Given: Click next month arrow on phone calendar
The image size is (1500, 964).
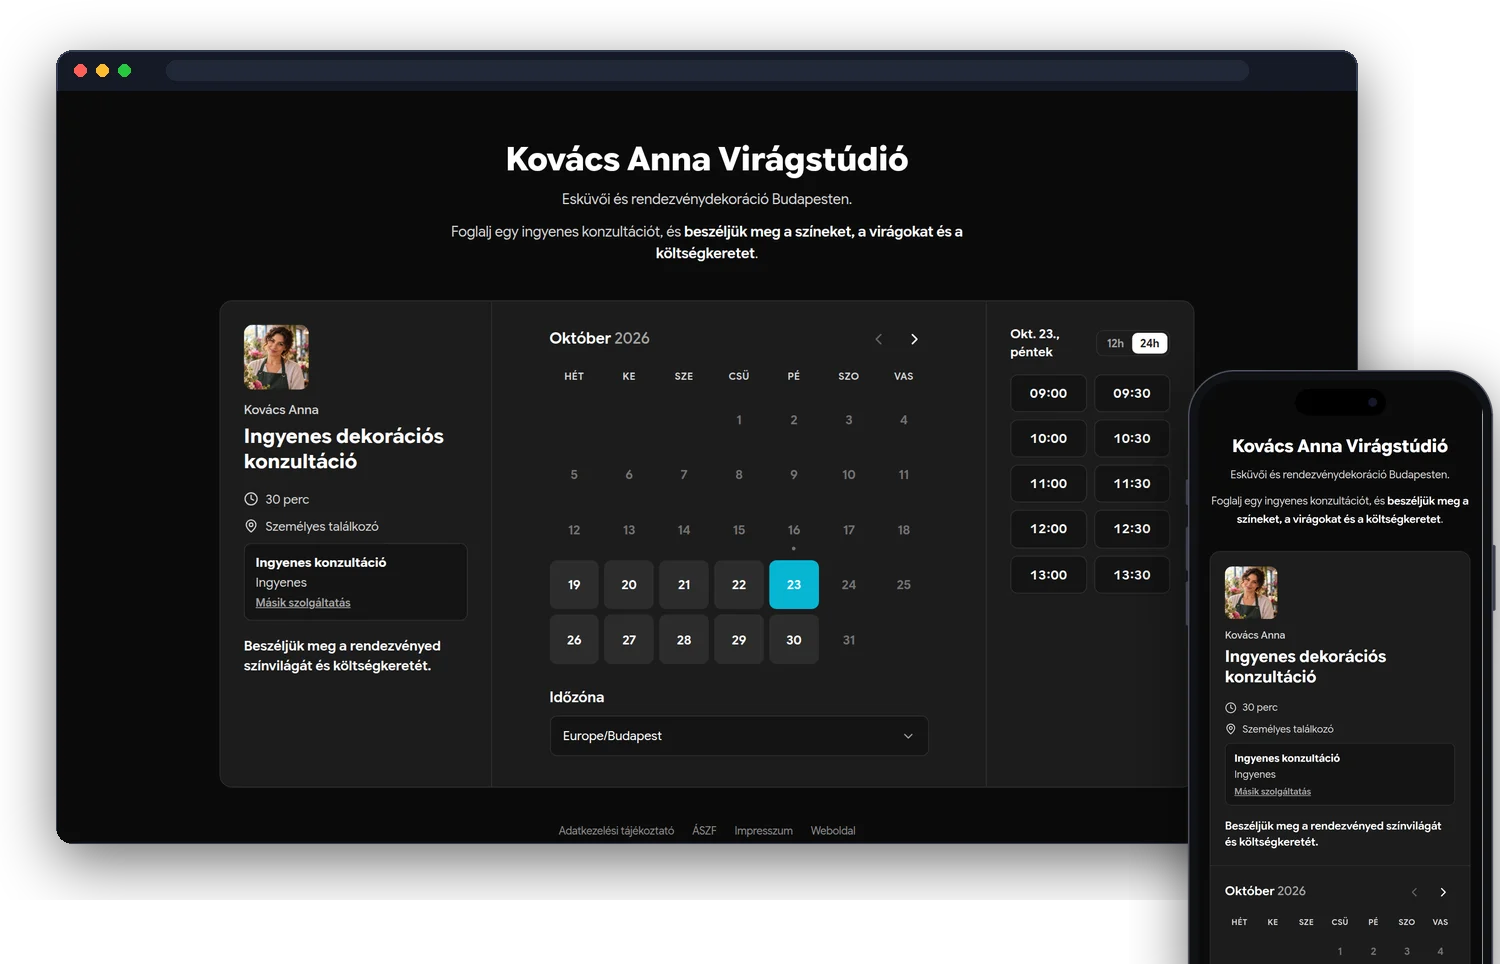Looking at the screenshot, I should click(1442, 892).
